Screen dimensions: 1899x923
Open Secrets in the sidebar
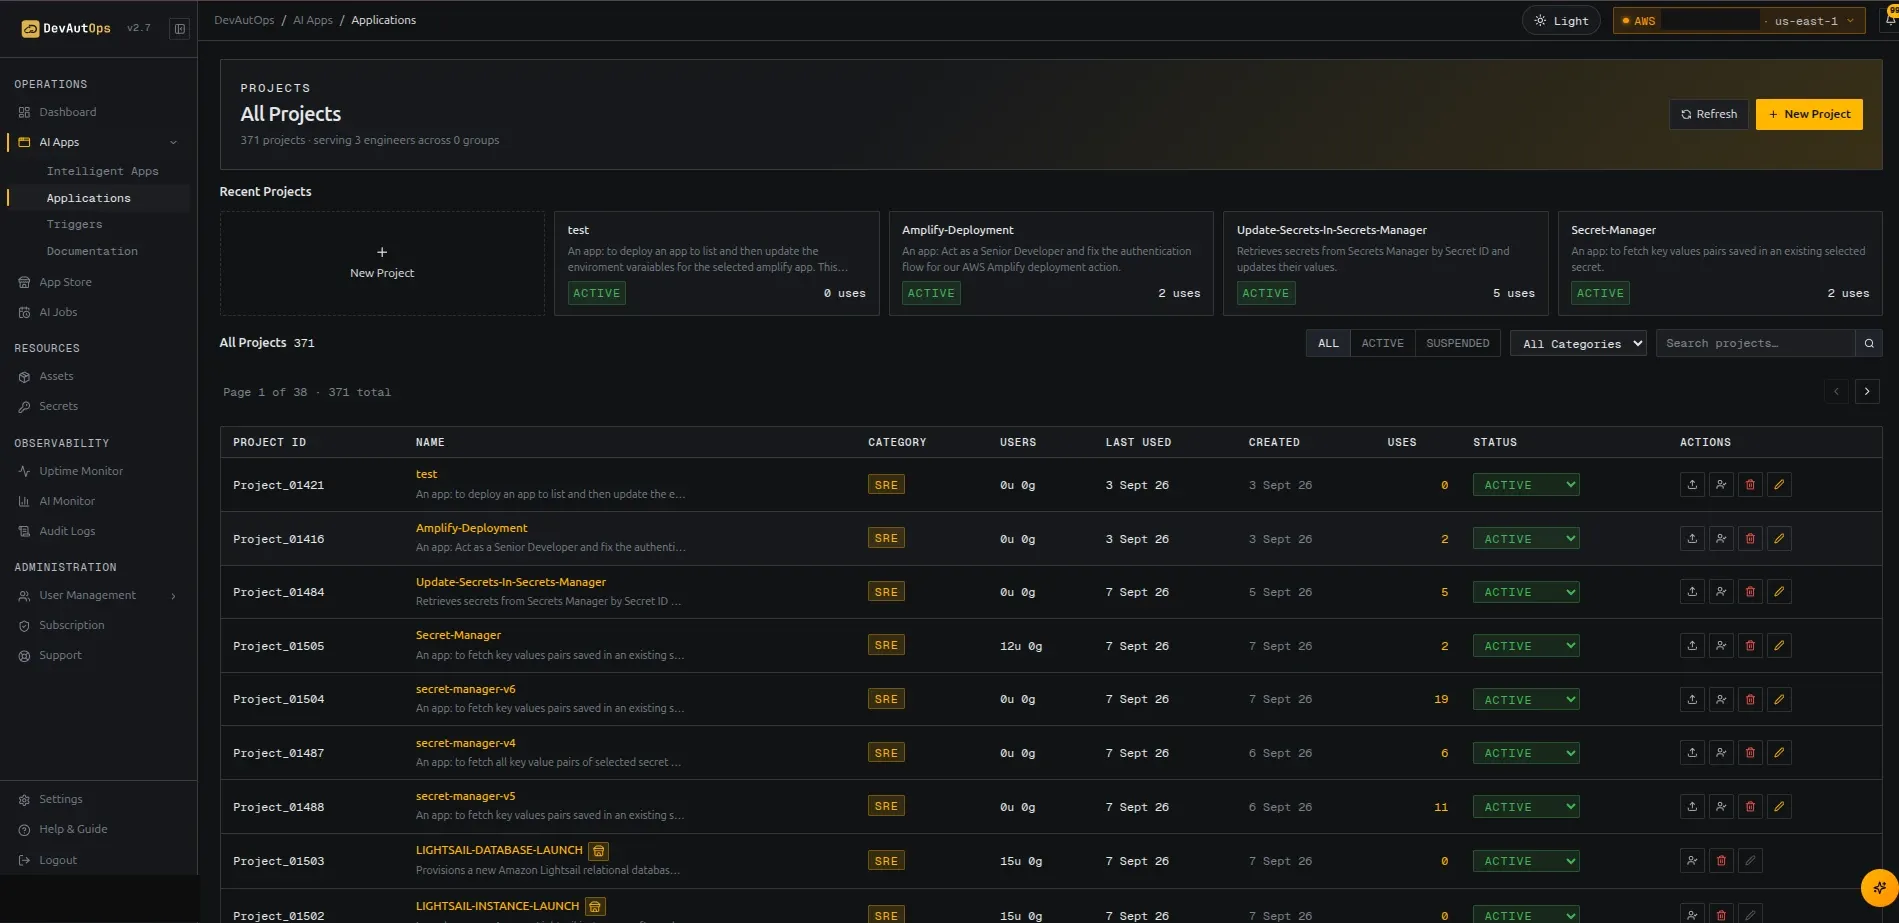[x=58, y=406]
